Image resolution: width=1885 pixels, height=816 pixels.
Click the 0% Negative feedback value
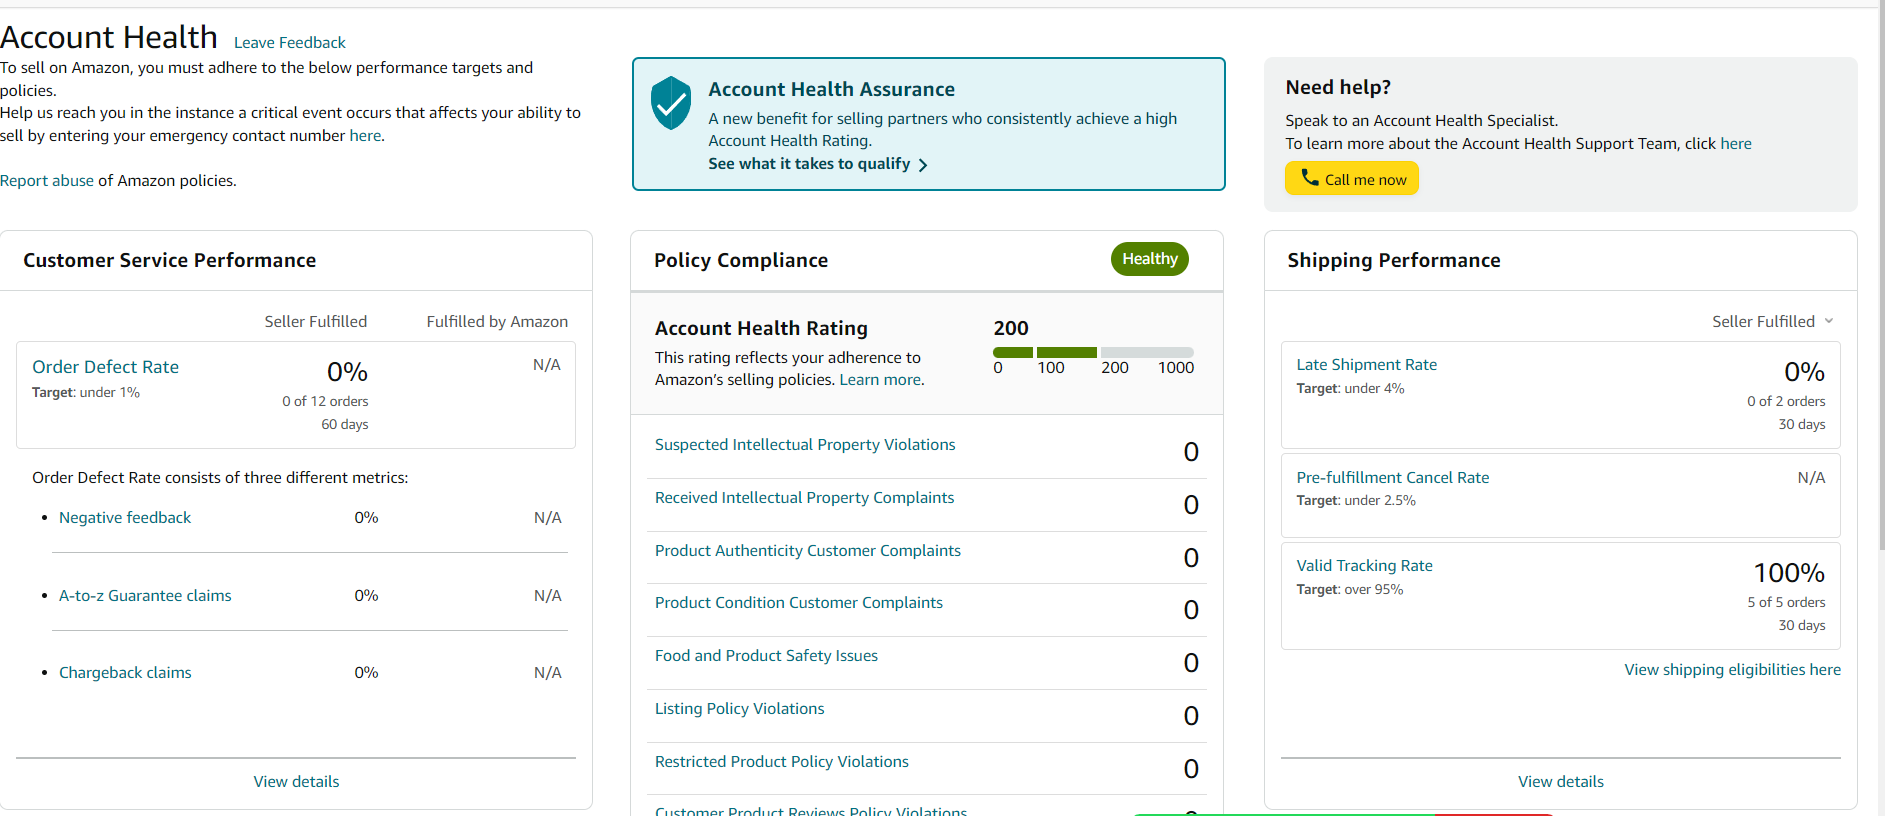point(366,518)
